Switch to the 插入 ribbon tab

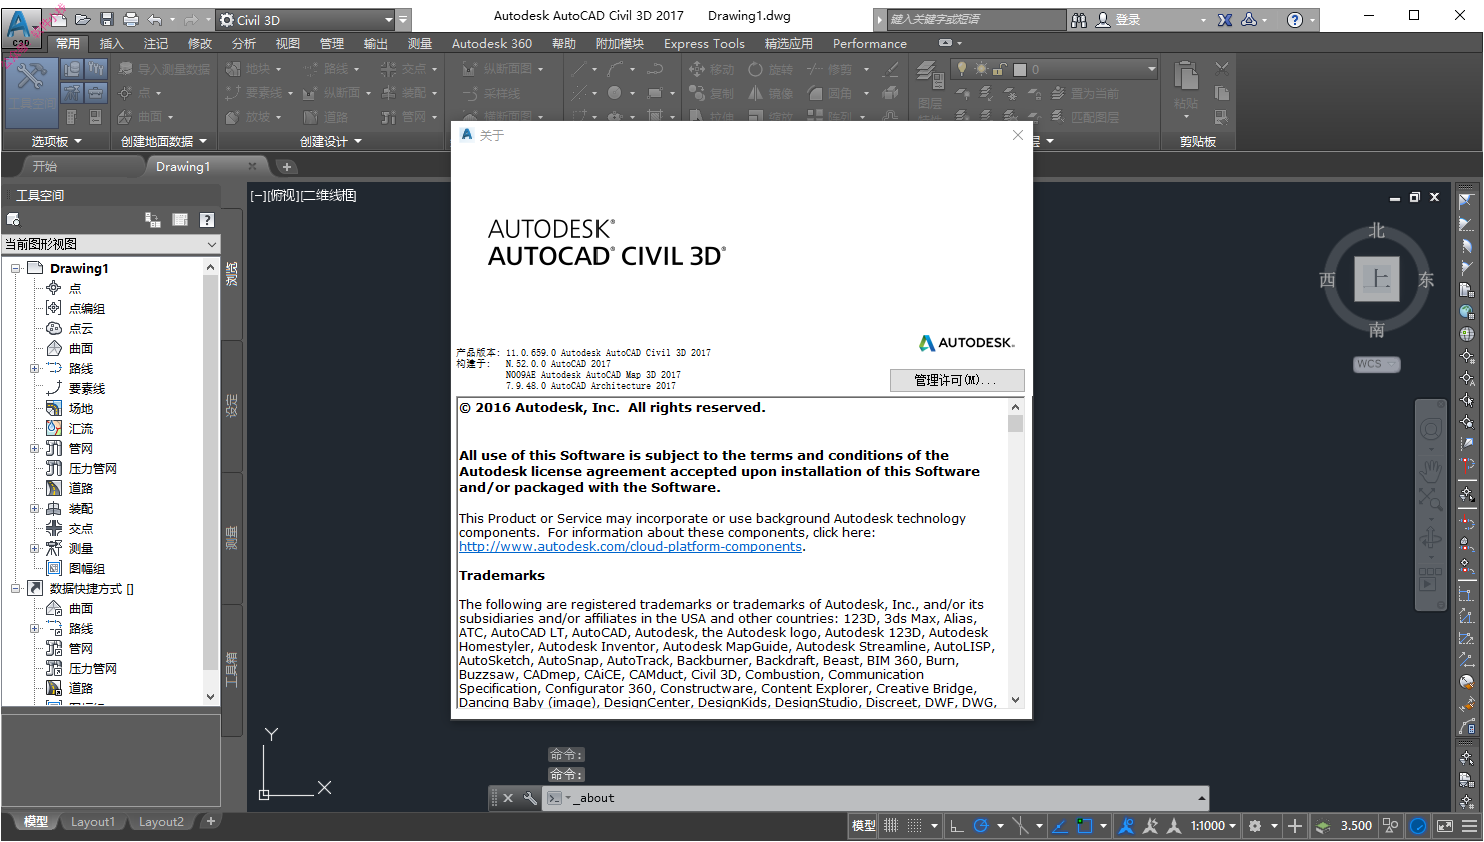pyautogui.click(x=112, y=44)
